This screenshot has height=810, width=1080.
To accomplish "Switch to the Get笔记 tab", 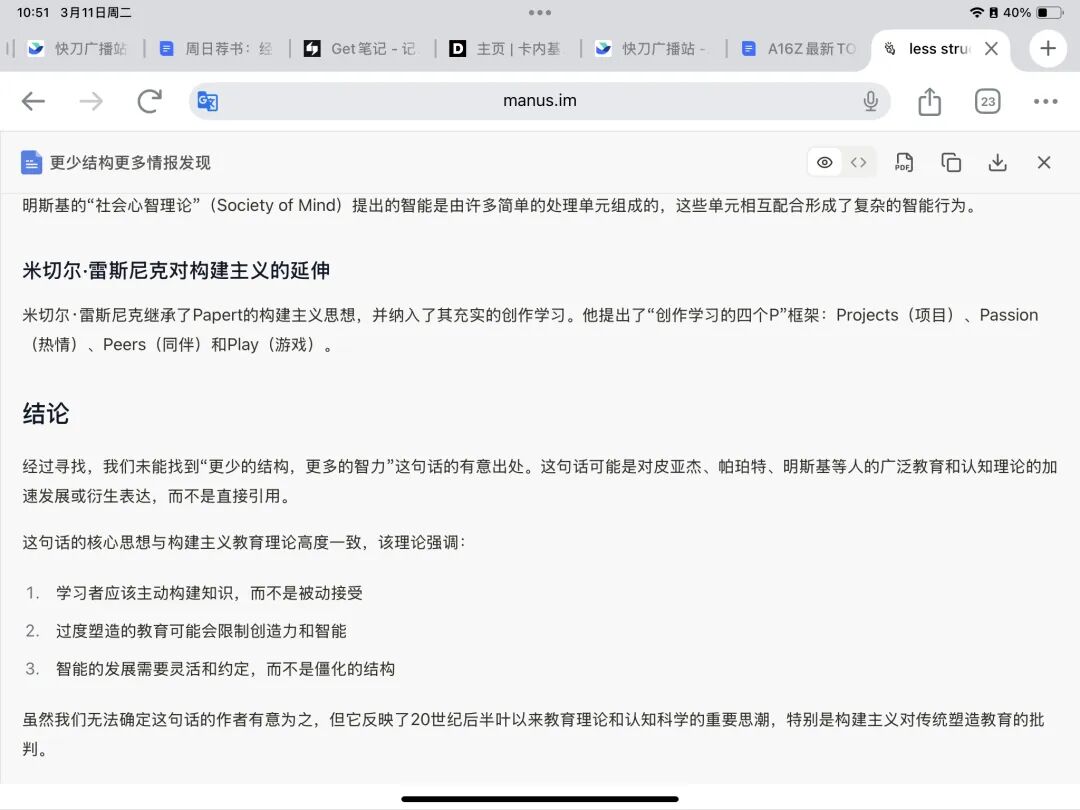I will (x=360, y=48).
